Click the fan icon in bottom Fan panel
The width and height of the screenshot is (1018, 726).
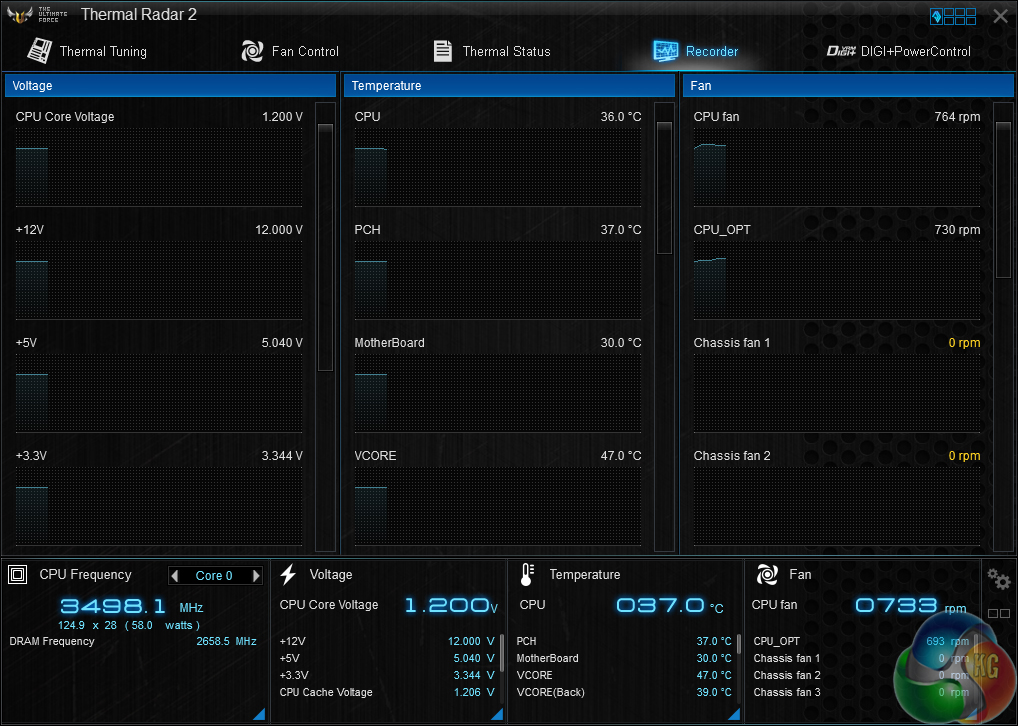coord(767,574)
